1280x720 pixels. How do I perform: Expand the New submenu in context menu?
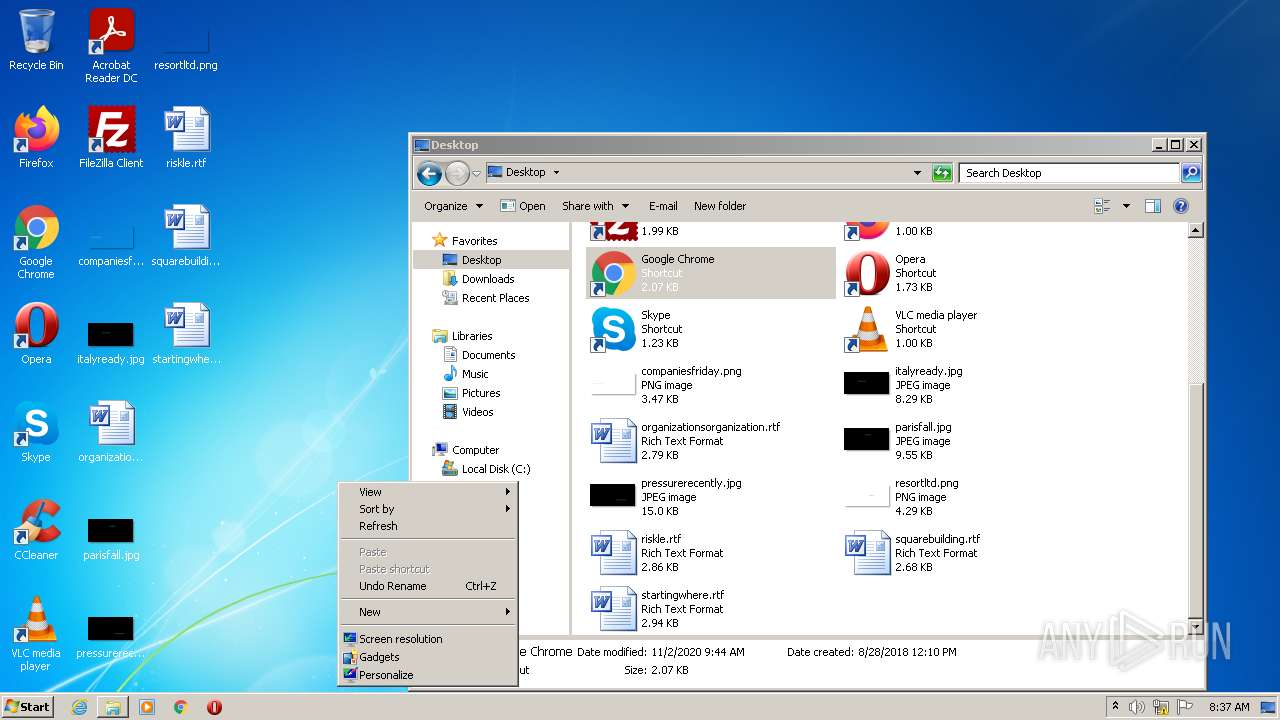(428, 612)
